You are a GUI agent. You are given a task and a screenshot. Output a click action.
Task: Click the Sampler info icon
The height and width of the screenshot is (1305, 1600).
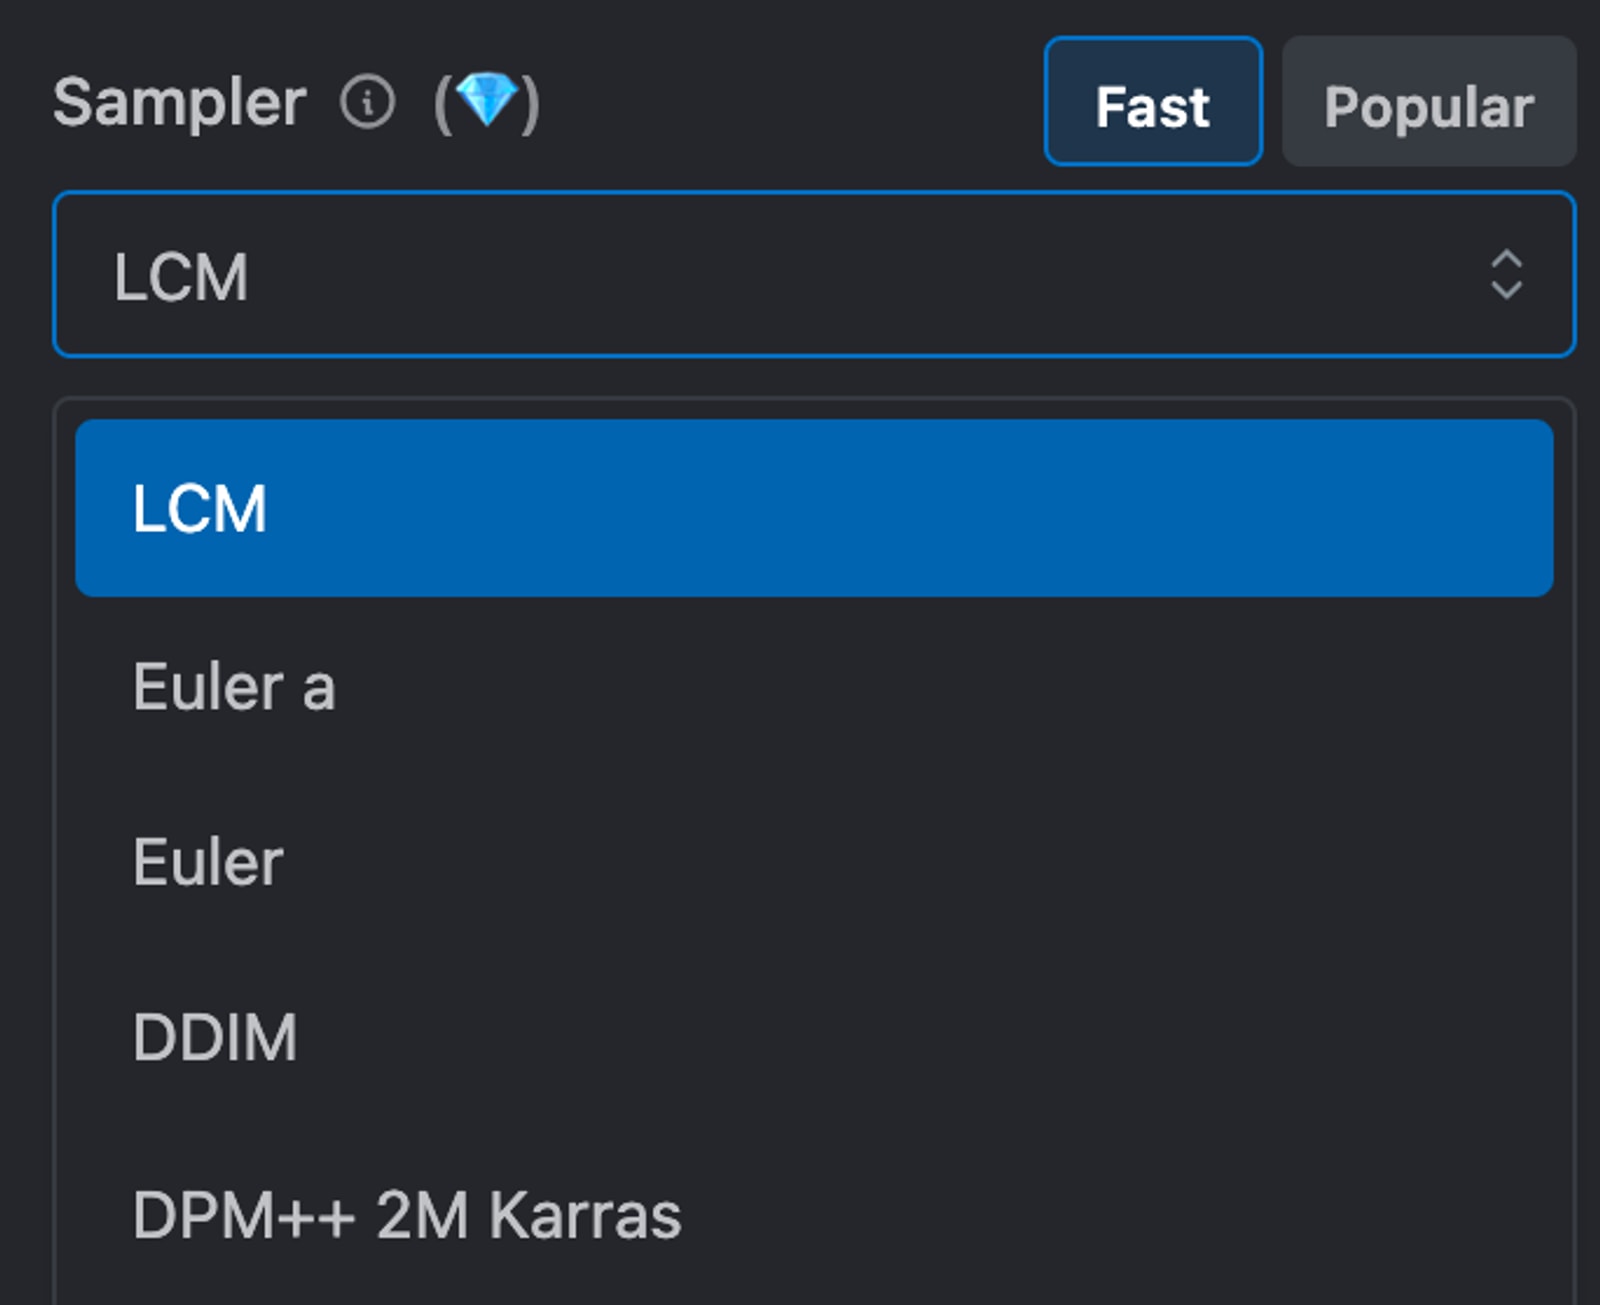pyautogui.click(x=367, y=102)
